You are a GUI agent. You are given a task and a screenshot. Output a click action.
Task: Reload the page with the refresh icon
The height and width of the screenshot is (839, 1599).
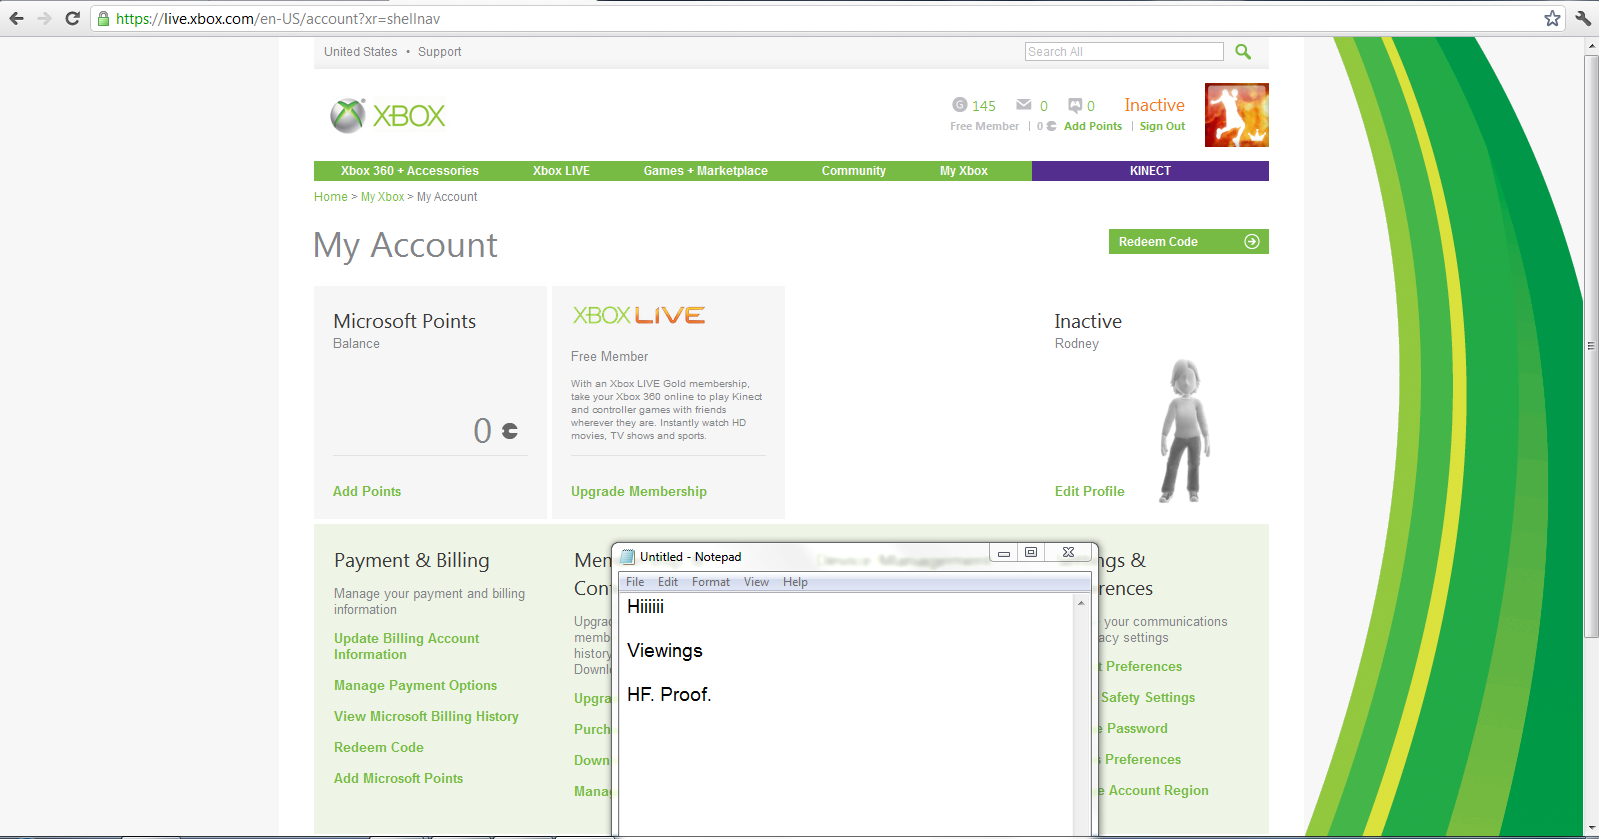tap(72, 18)
